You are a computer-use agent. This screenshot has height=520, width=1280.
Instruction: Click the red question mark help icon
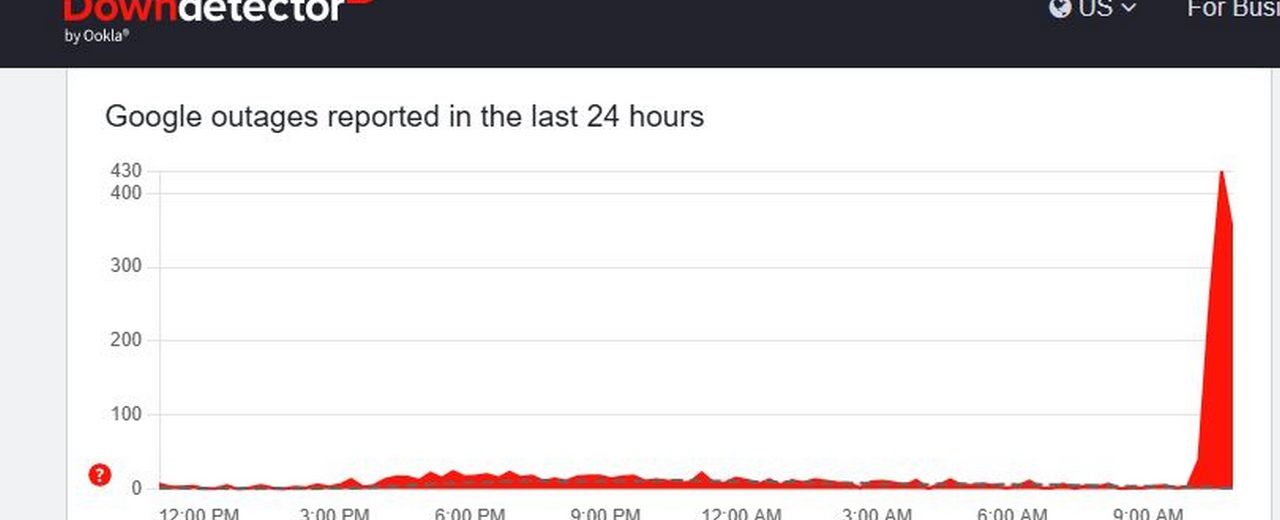click(x=100, y=475)
